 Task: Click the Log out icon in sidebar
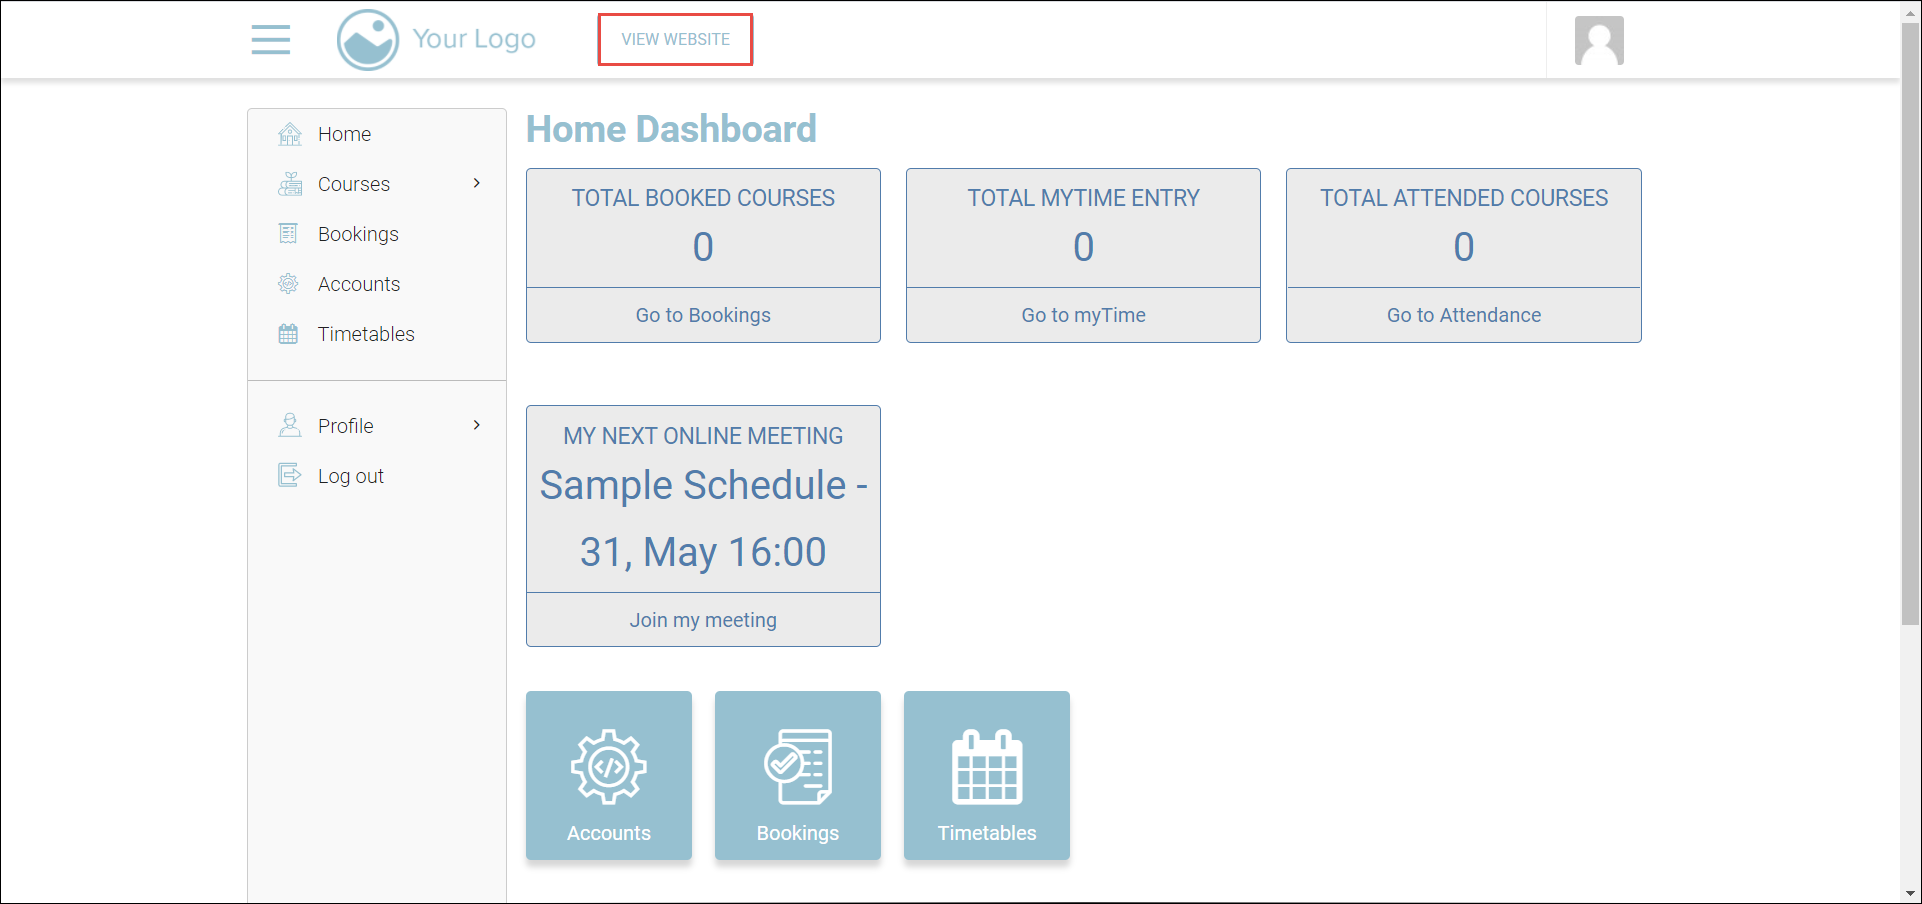[x=289, y=476]
